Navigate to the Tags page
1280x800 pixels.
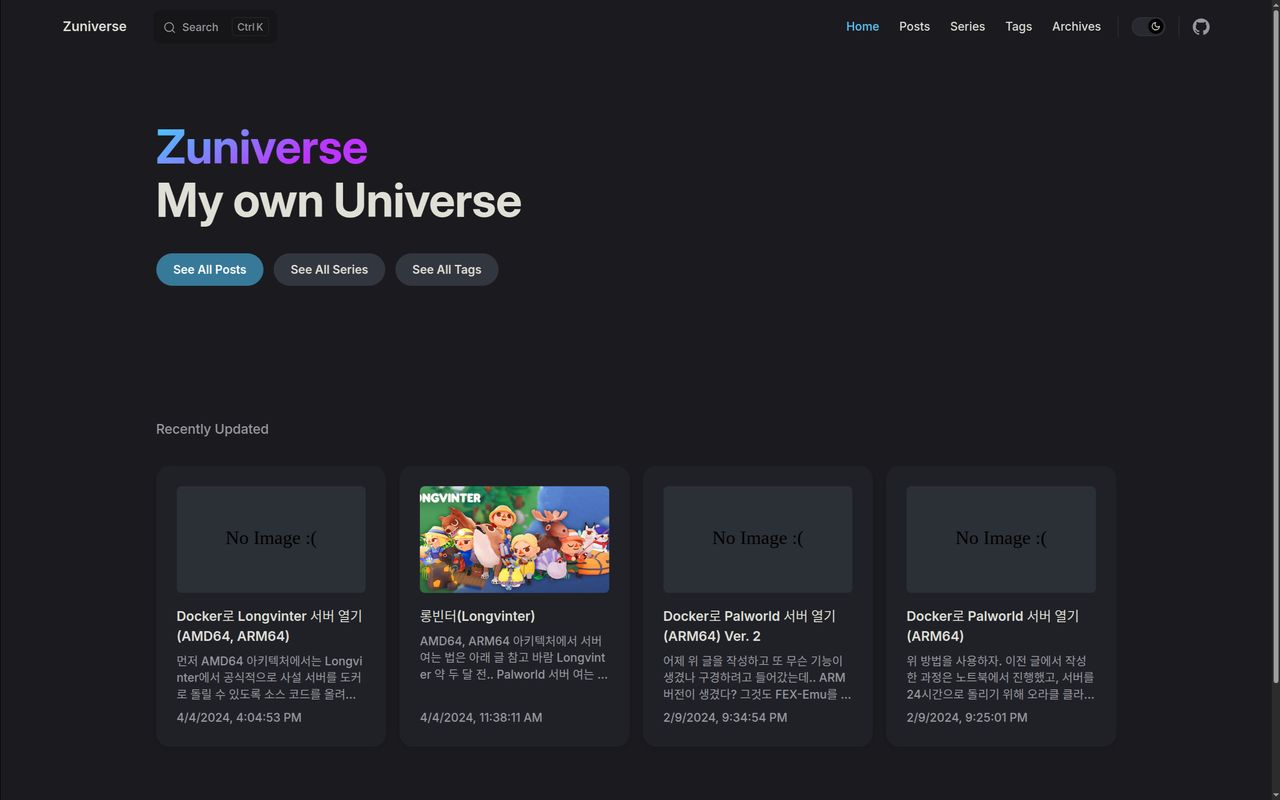click(x=1018, y=27)
